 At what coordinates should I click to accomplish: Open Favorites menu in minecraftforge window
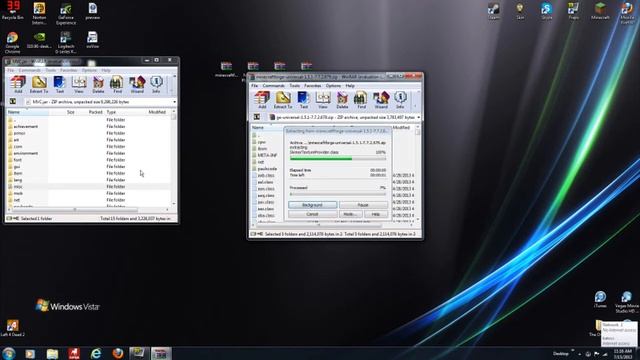point(313,86)
